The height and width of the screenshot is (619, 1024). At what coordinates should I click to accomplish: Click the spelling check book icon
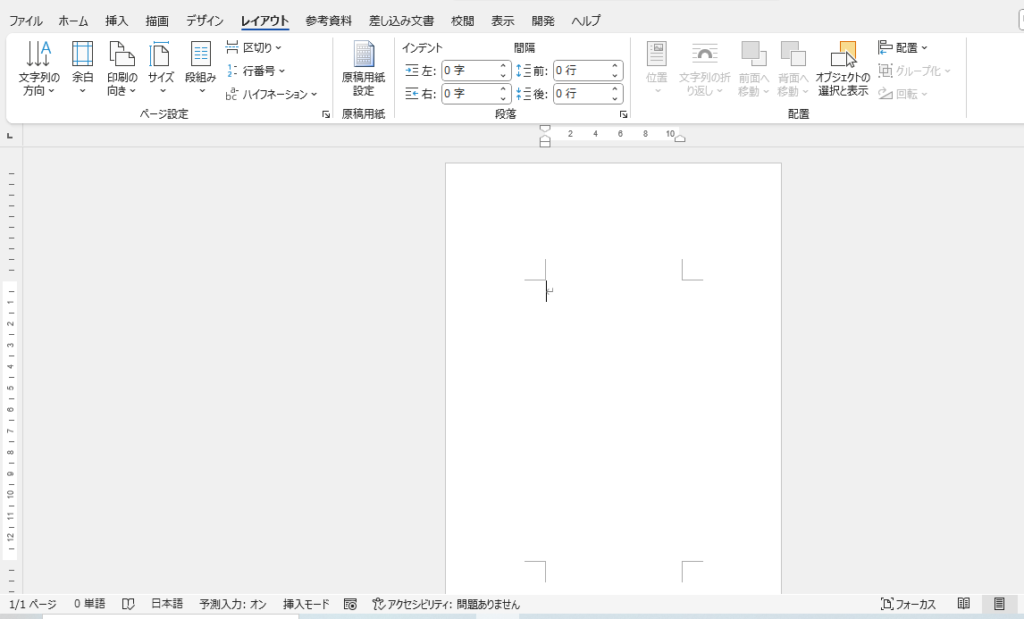coord(128,605)
